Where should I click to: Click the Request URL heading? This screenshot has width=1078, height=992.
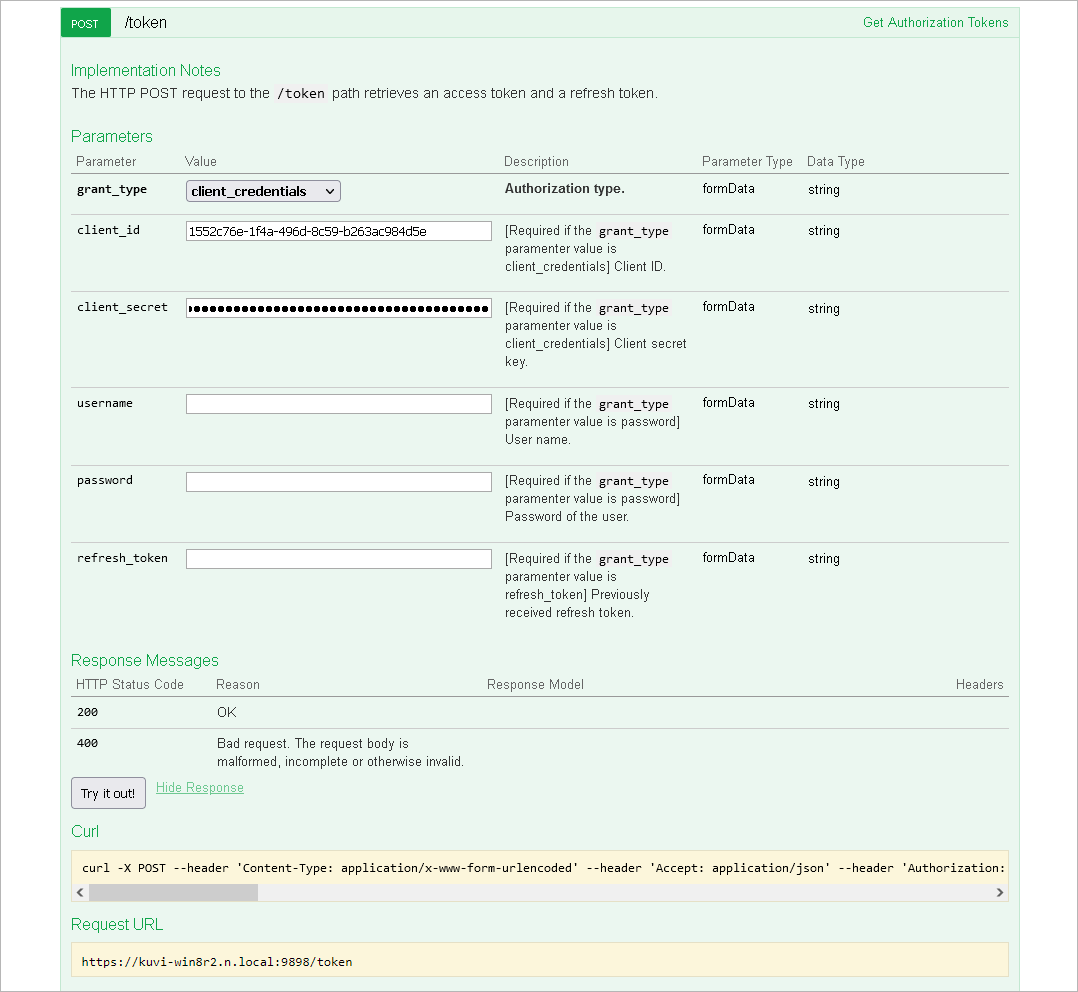117,925
